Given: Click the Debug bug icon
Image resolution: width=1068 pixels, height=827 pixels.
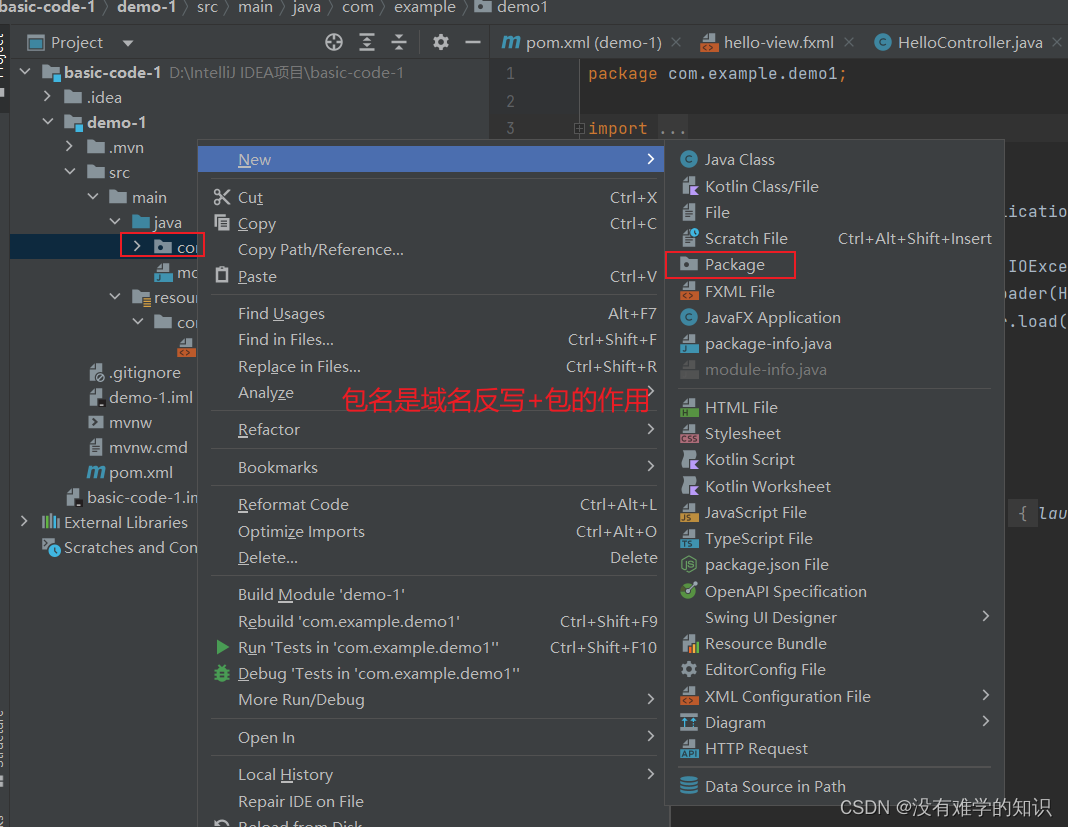Looking at the screenshot, I should pyautogui.click(x=222, y=674).
